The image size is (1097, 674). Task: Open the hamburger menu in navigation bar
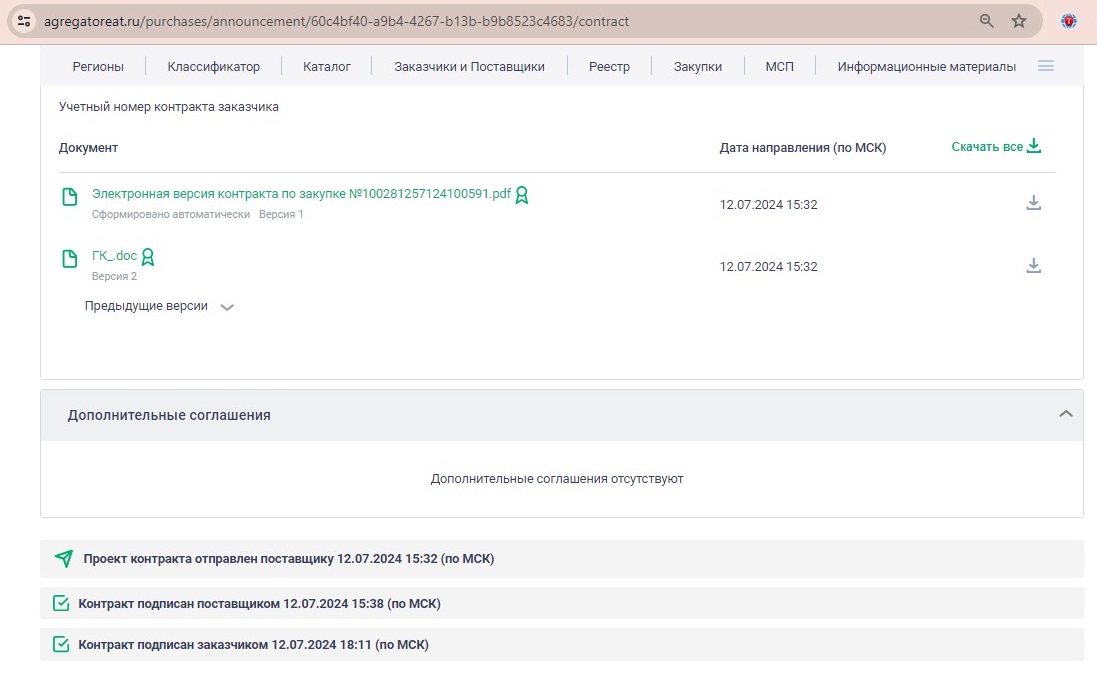point(1046,66)
